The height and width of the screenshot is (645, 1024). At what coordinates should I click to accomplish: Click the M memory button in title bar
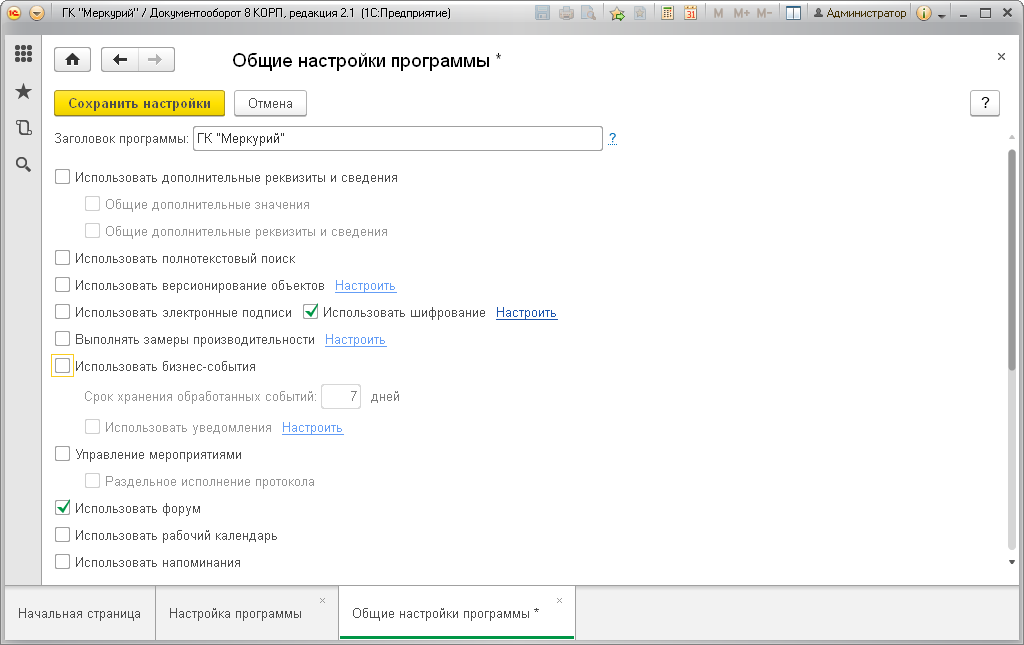[x=718, y=13]
